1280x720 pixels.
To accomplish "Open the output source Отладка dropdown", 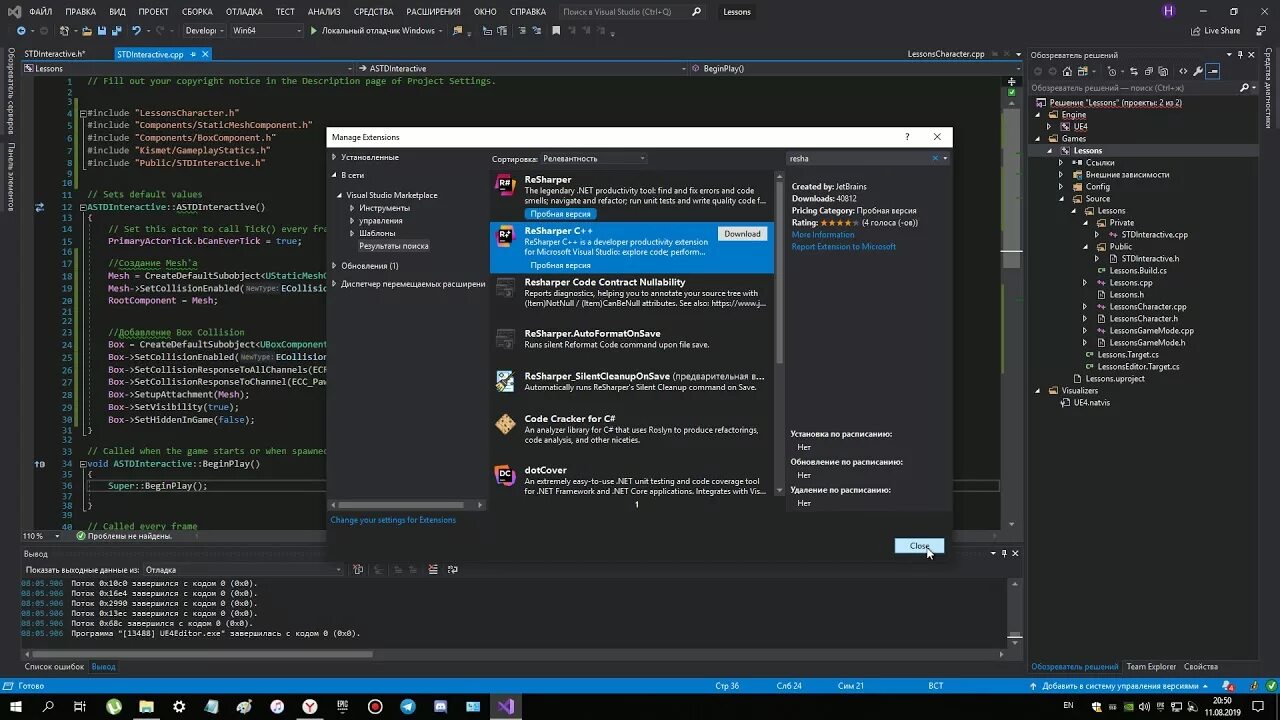I will click(x=243, y=570).
